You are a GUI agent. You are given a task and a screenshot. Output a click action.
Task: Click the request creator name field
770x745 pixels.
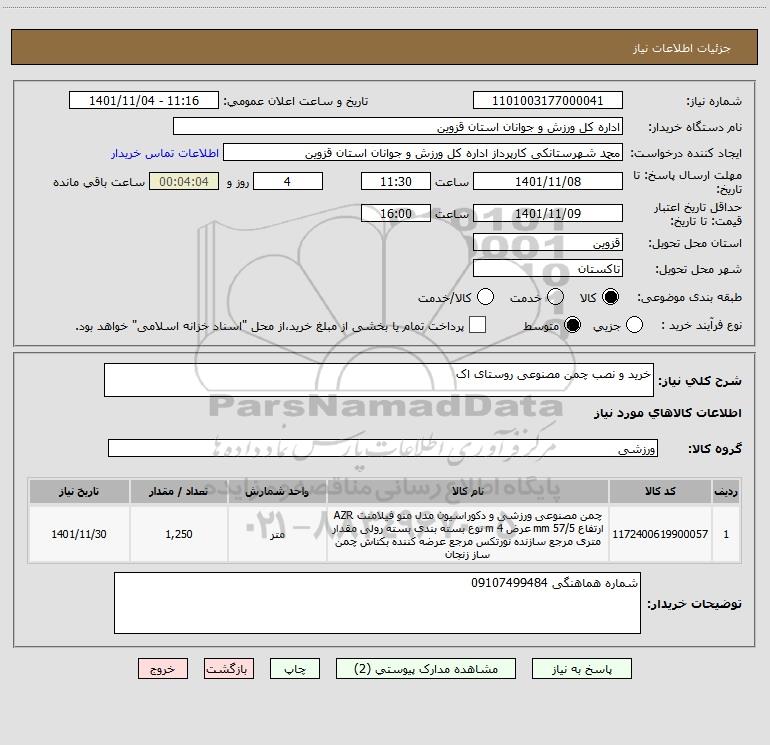(423, 153)
